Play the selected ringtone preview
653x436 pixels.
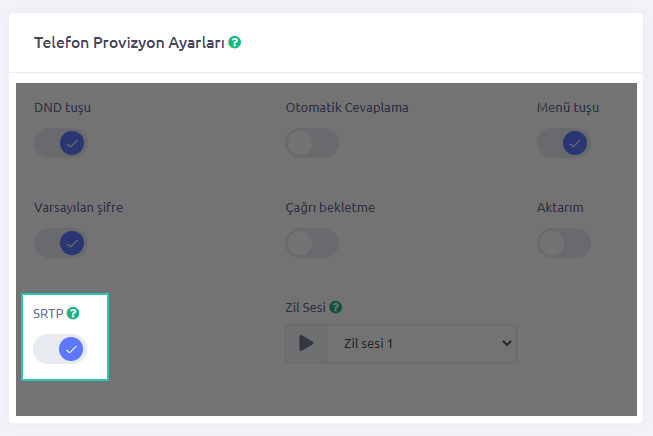[x=306, y=344]
